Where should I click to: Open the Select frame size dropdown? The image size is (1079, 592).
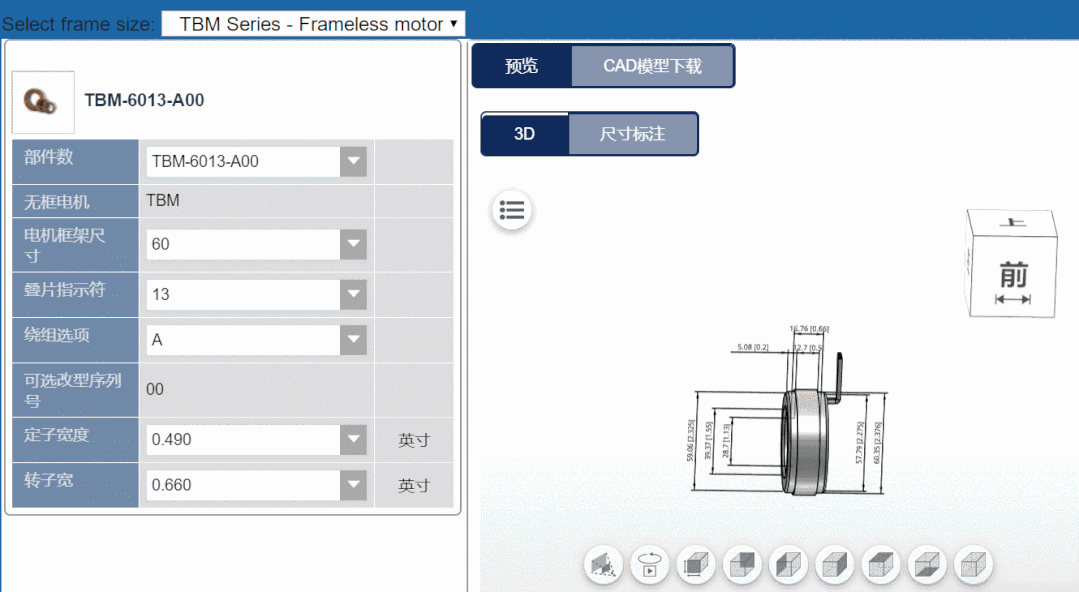coord(313,24)
